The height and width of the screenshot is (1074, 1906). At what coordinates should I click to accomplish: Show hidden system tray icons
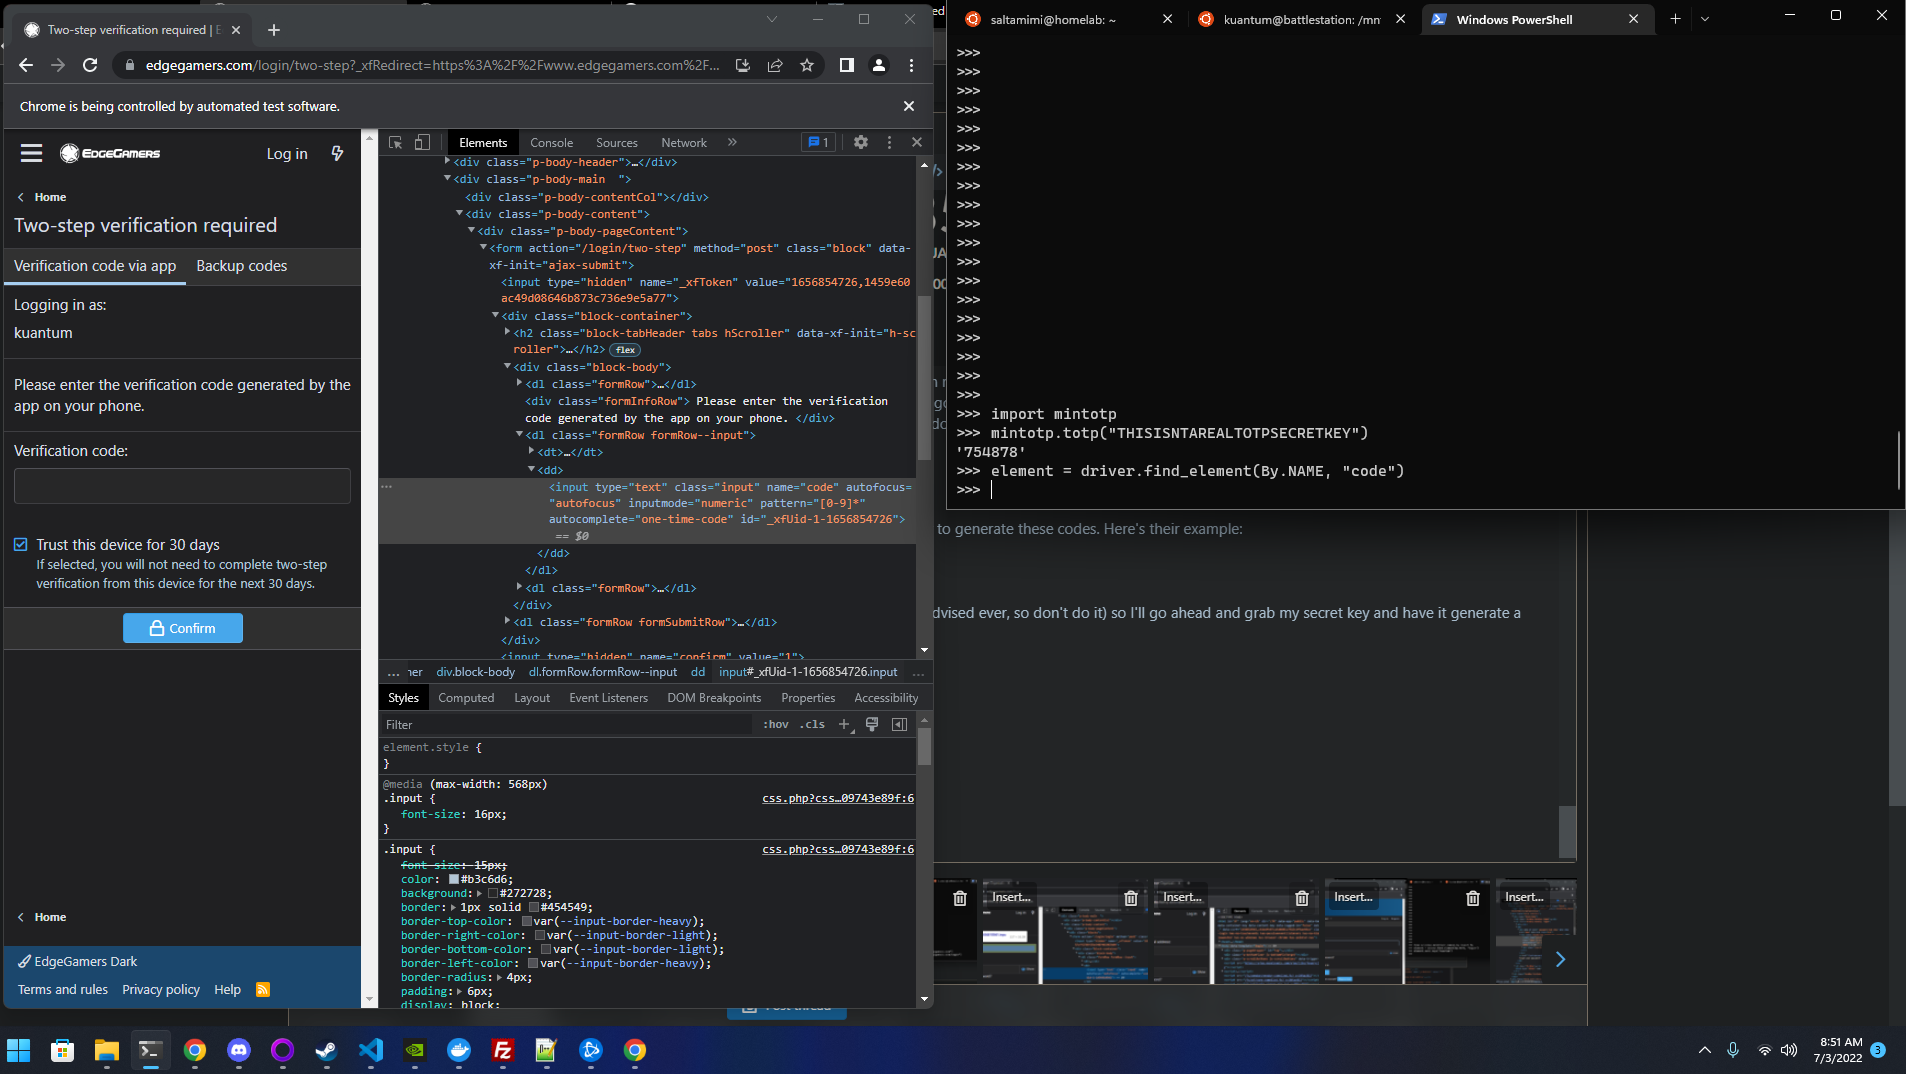pos(1704,1050)
